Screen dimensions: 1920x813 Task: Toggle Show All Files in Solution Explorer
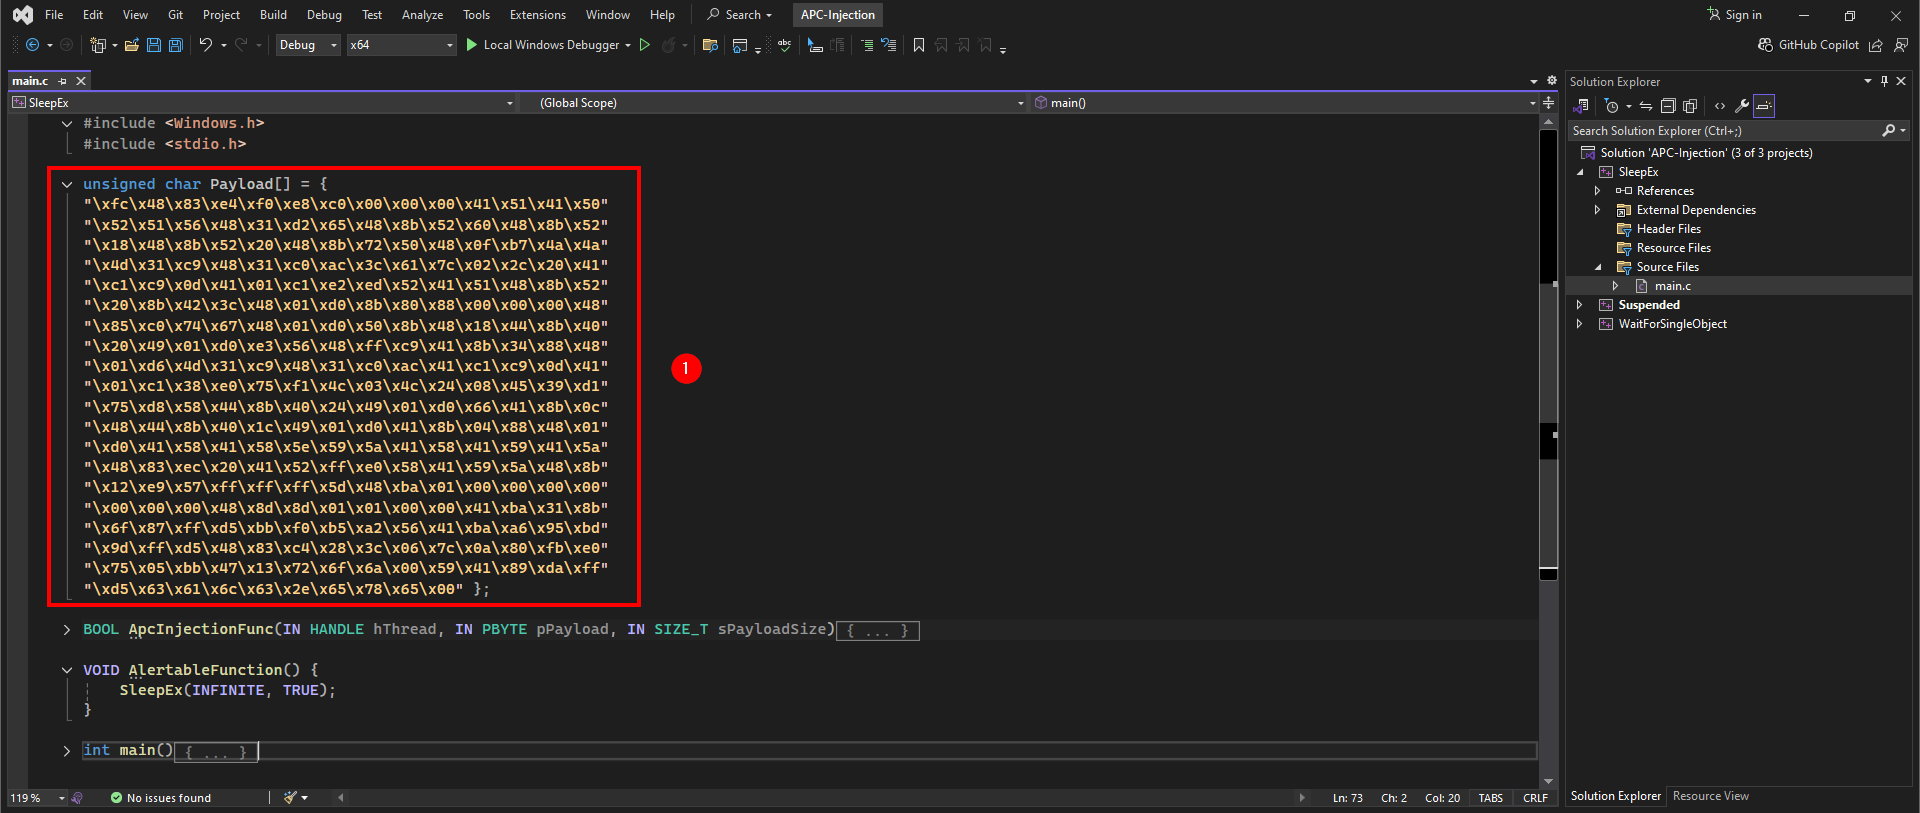(1690, 106)
